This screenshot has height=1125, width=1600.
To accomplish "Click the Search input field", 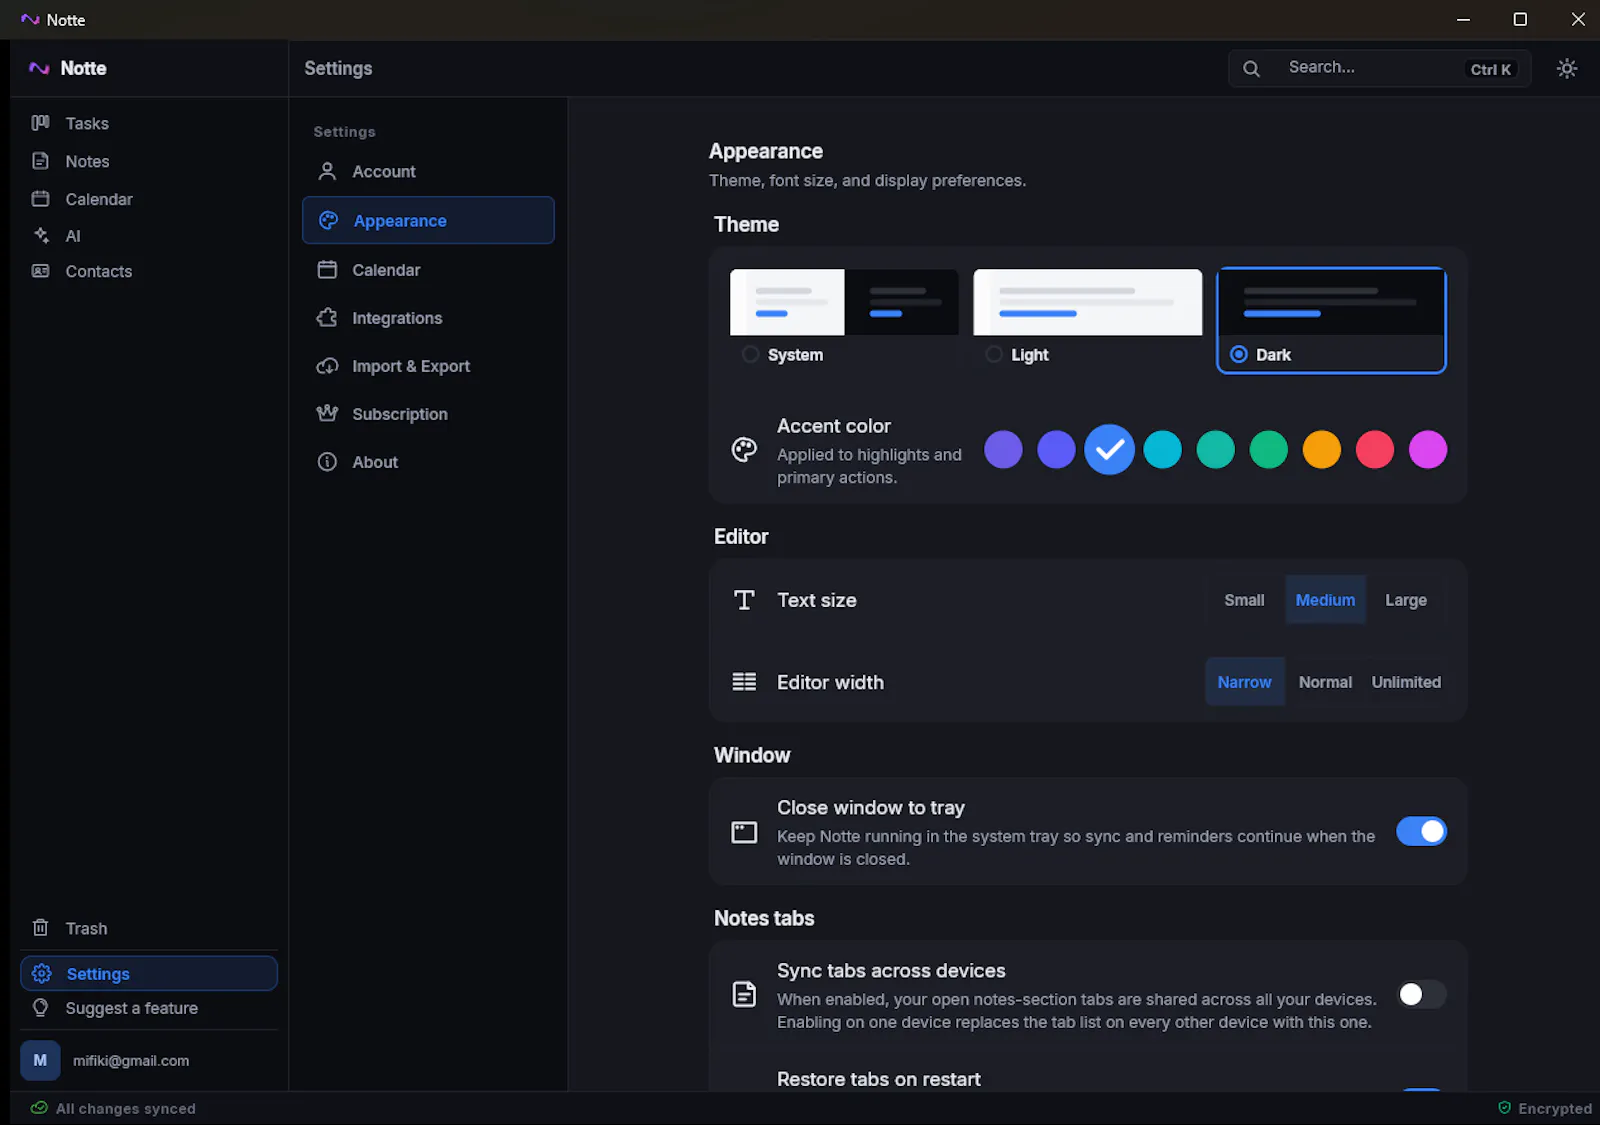I will [1379, 68].
